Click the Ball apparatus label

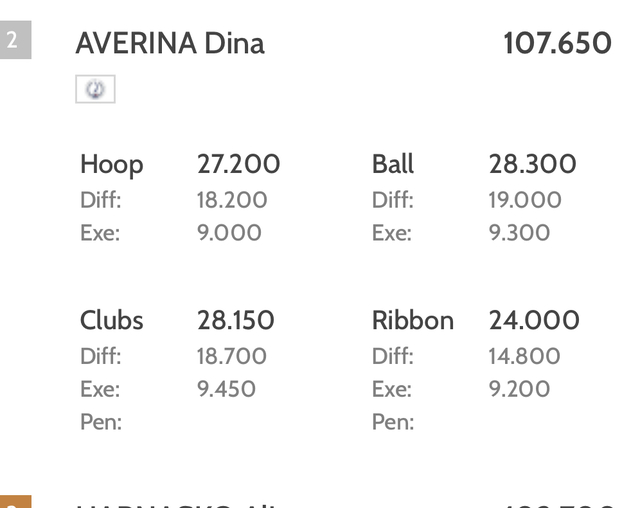[393, 164]
